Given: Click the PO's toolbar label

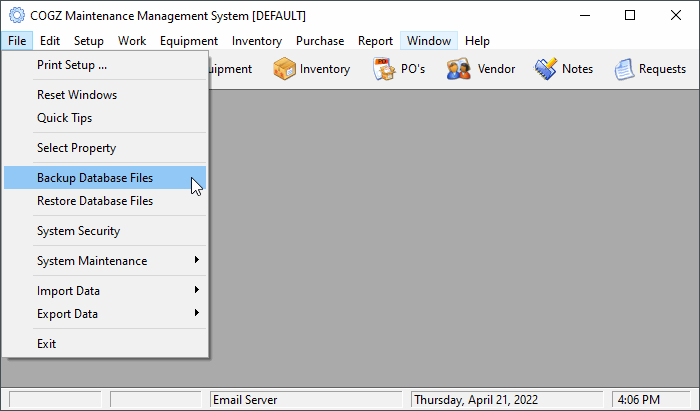Looking at the screenshot, I should coord(413,69).
